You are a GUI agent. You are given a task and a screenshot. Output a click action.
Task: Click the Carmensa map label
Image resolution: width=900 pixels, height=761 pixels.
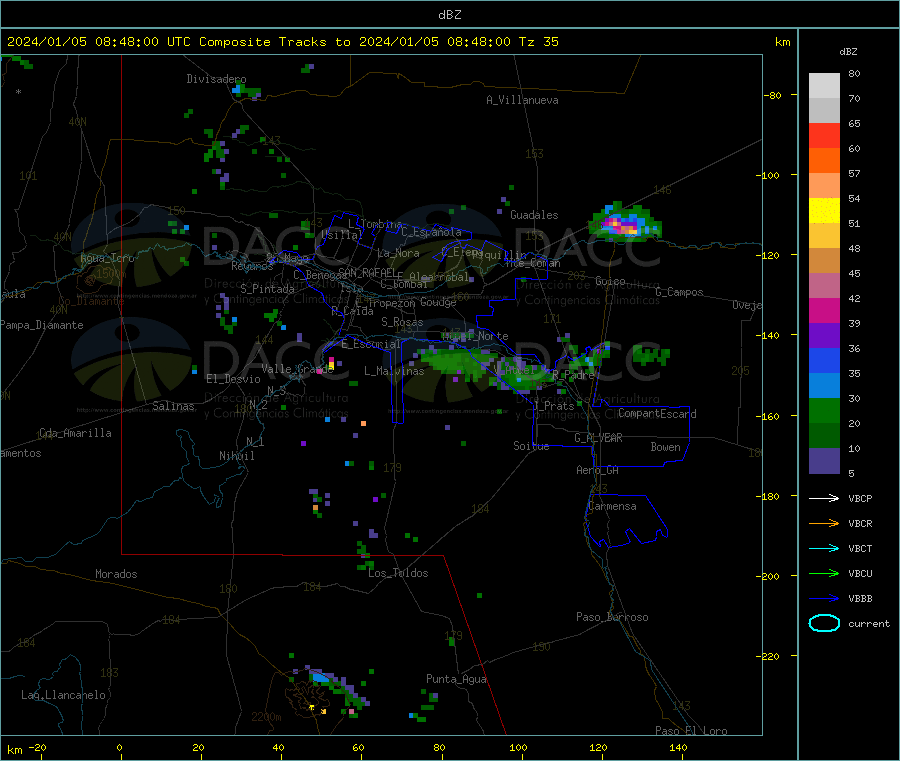pyautogui.click(x=612, y=506)
